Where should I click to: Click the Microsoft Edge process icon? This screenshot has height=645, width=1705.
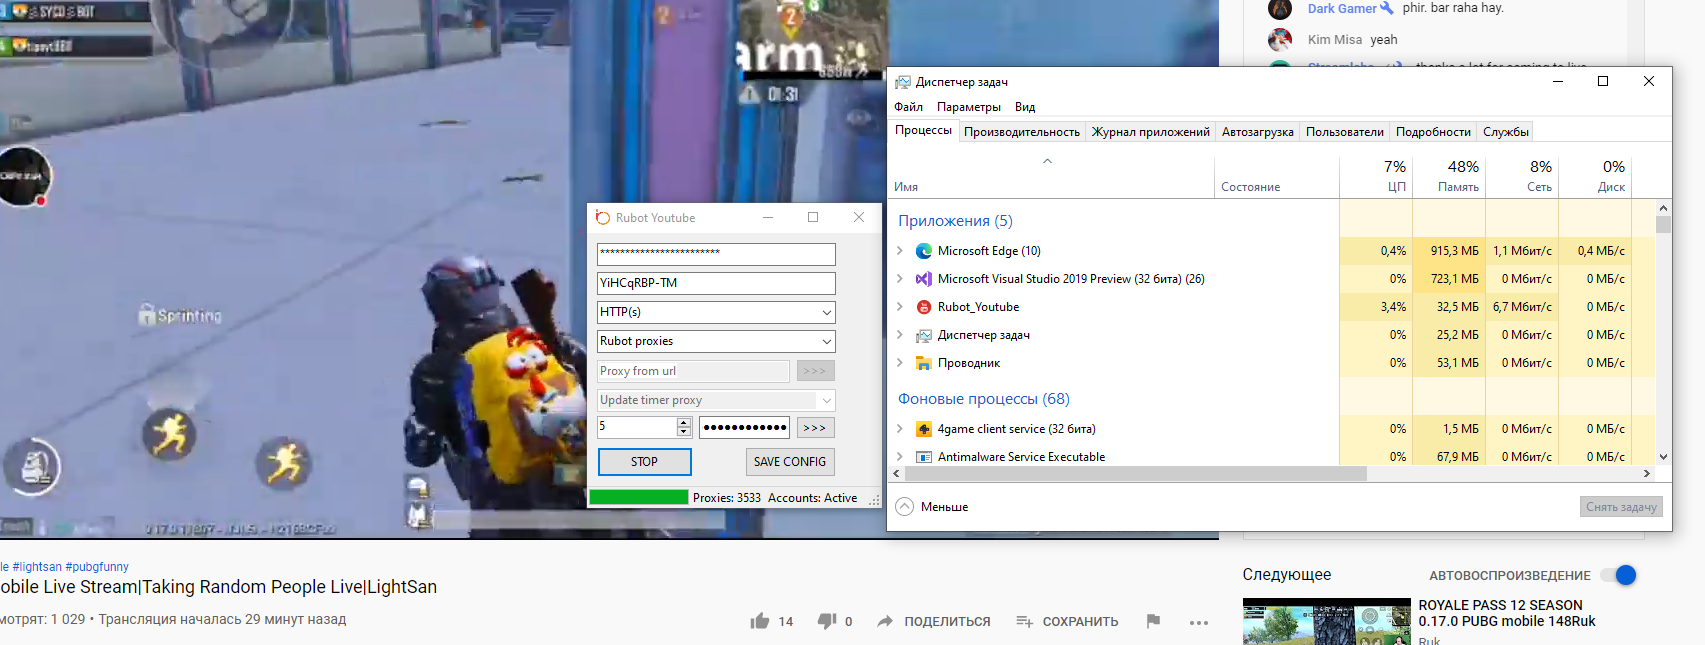(924, 251)
